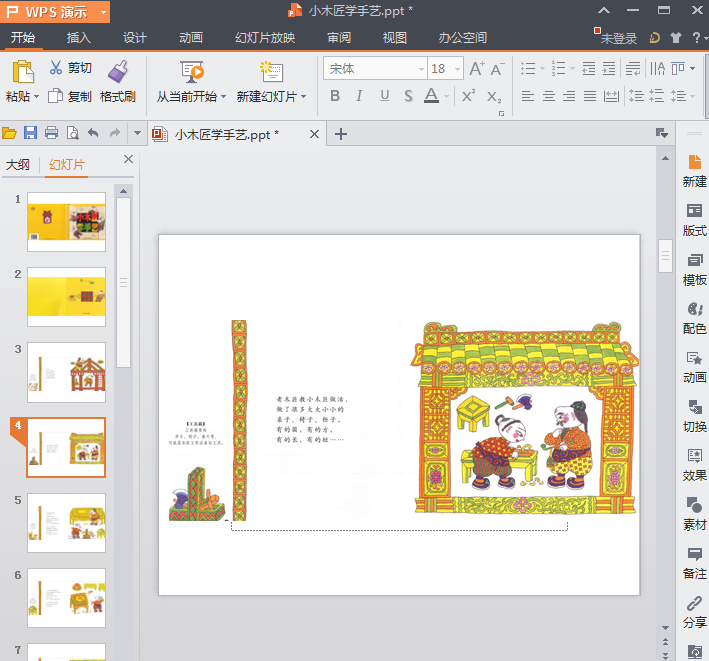Select slide 5 thumbnail in slide panel
Viewport: 709px width, 661px height.
66,522
